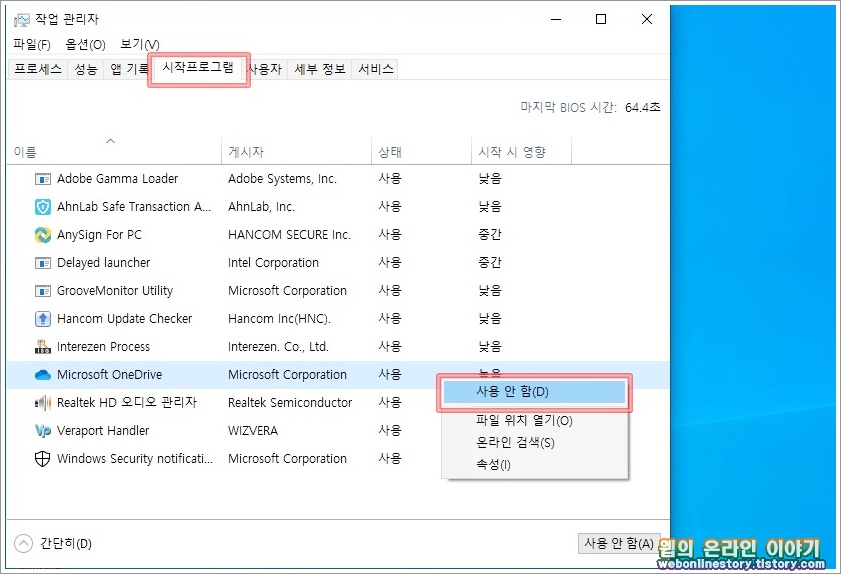
Task: Click the 낮음 impact value for Adobe Gamma Loader
Action: click(x=490, y=179)
